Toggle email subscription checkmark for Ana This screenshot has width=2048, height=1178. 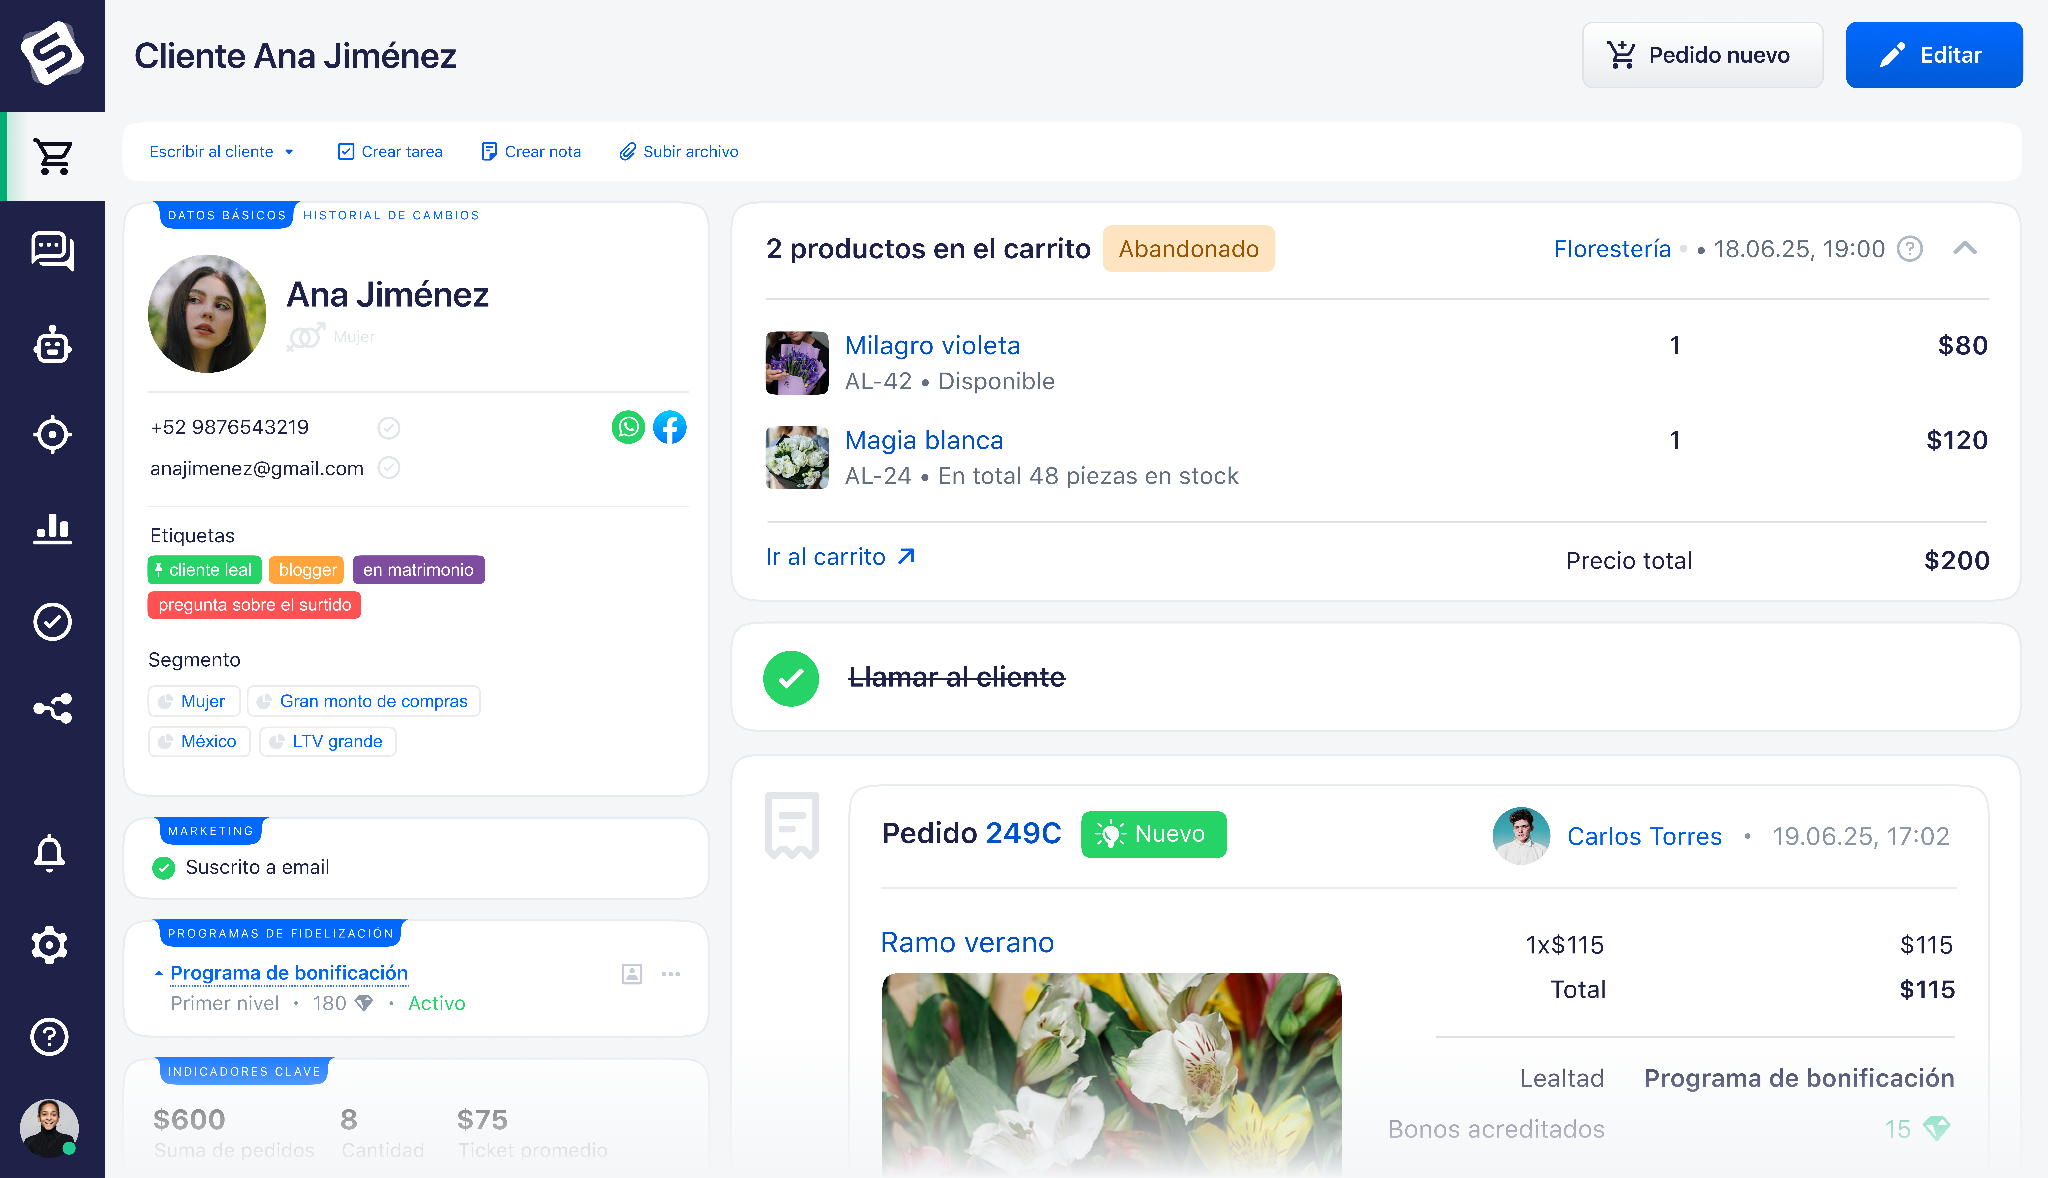click(x=164, y=868)
